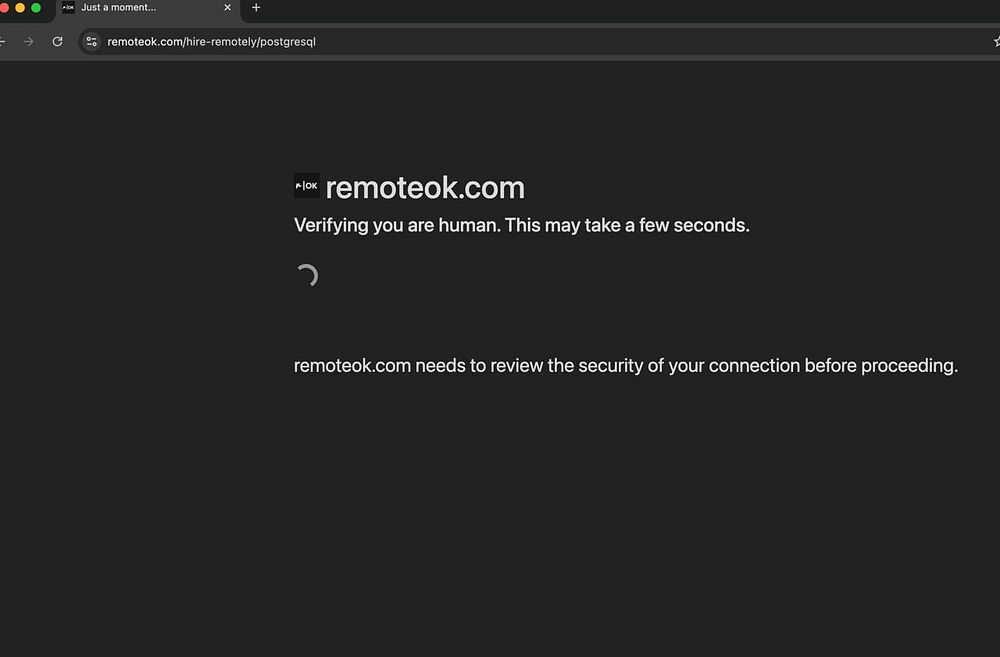Viewport: 1000px width, 657px height.
Task: Click the browser back arrow
Action: pos(3,42)
